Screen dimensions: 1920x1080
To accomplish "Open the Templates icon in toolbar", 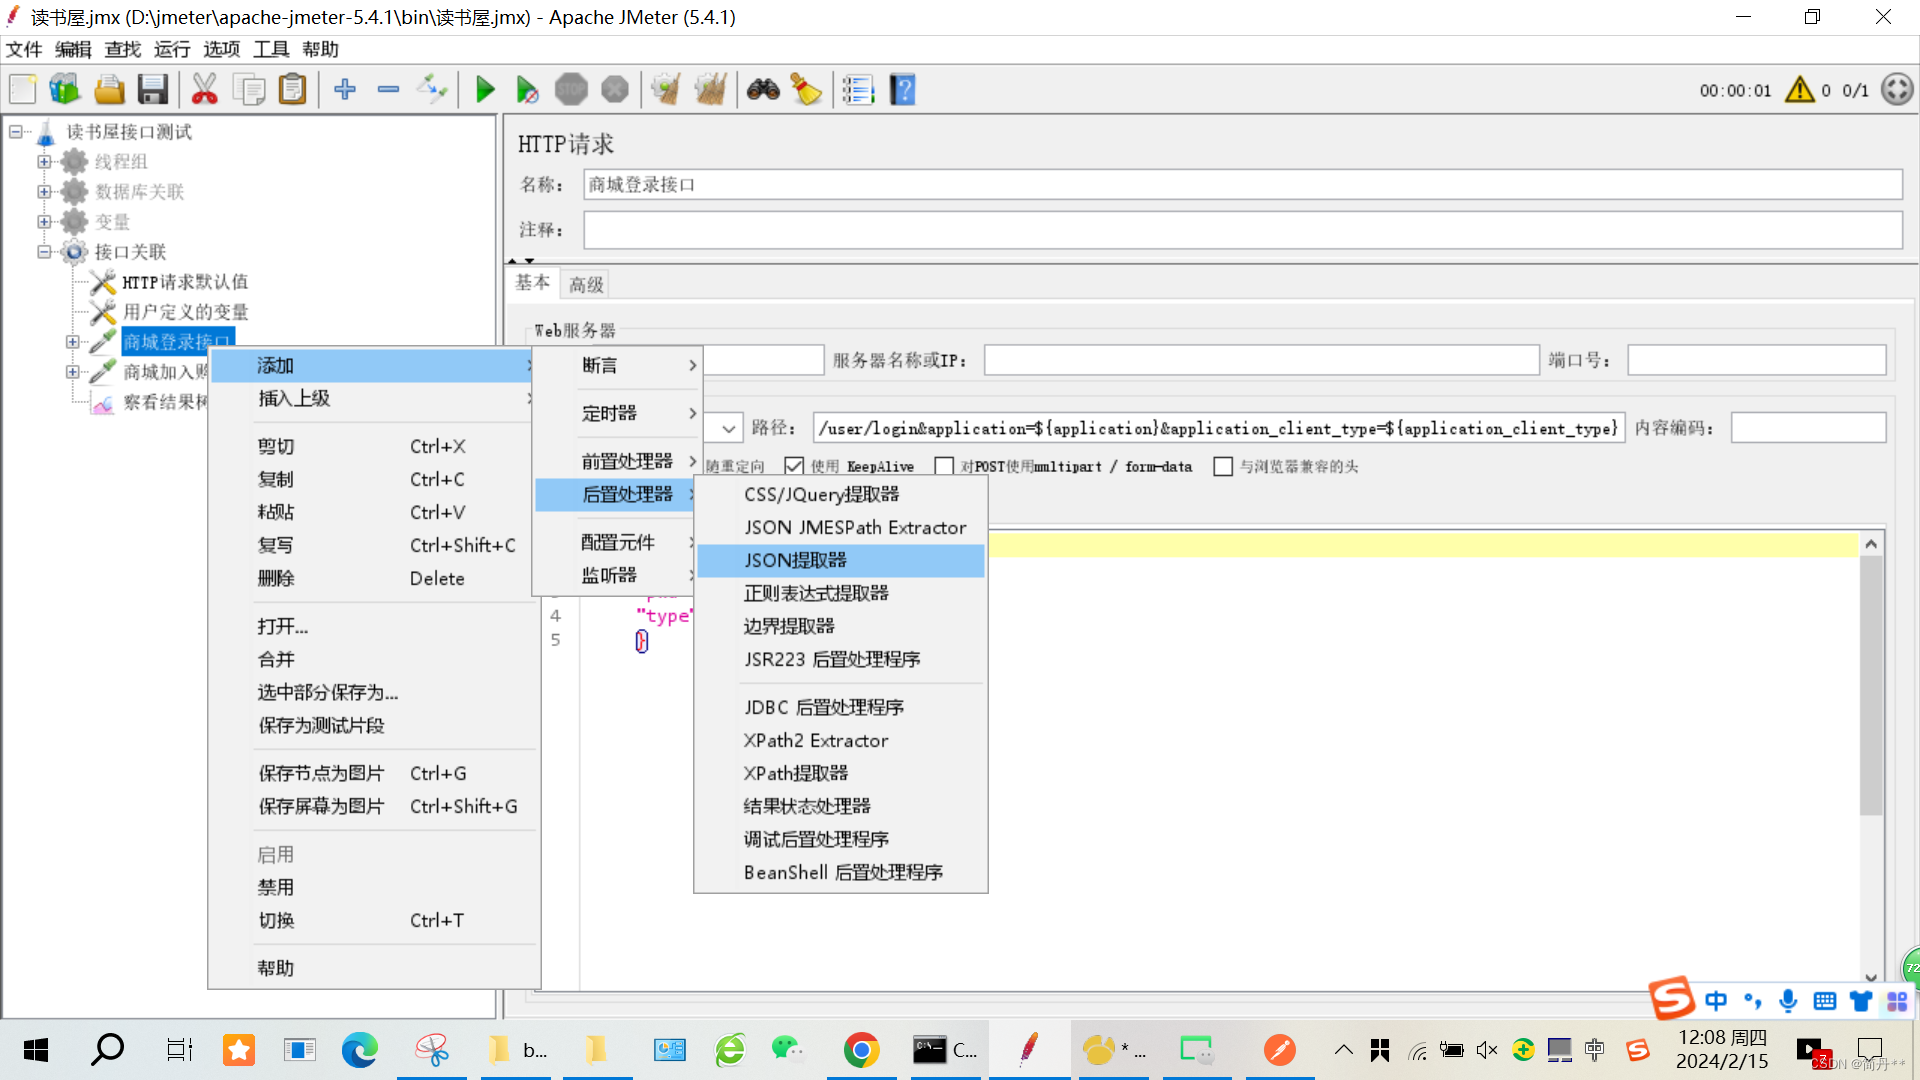I will (x=65, y=90).
